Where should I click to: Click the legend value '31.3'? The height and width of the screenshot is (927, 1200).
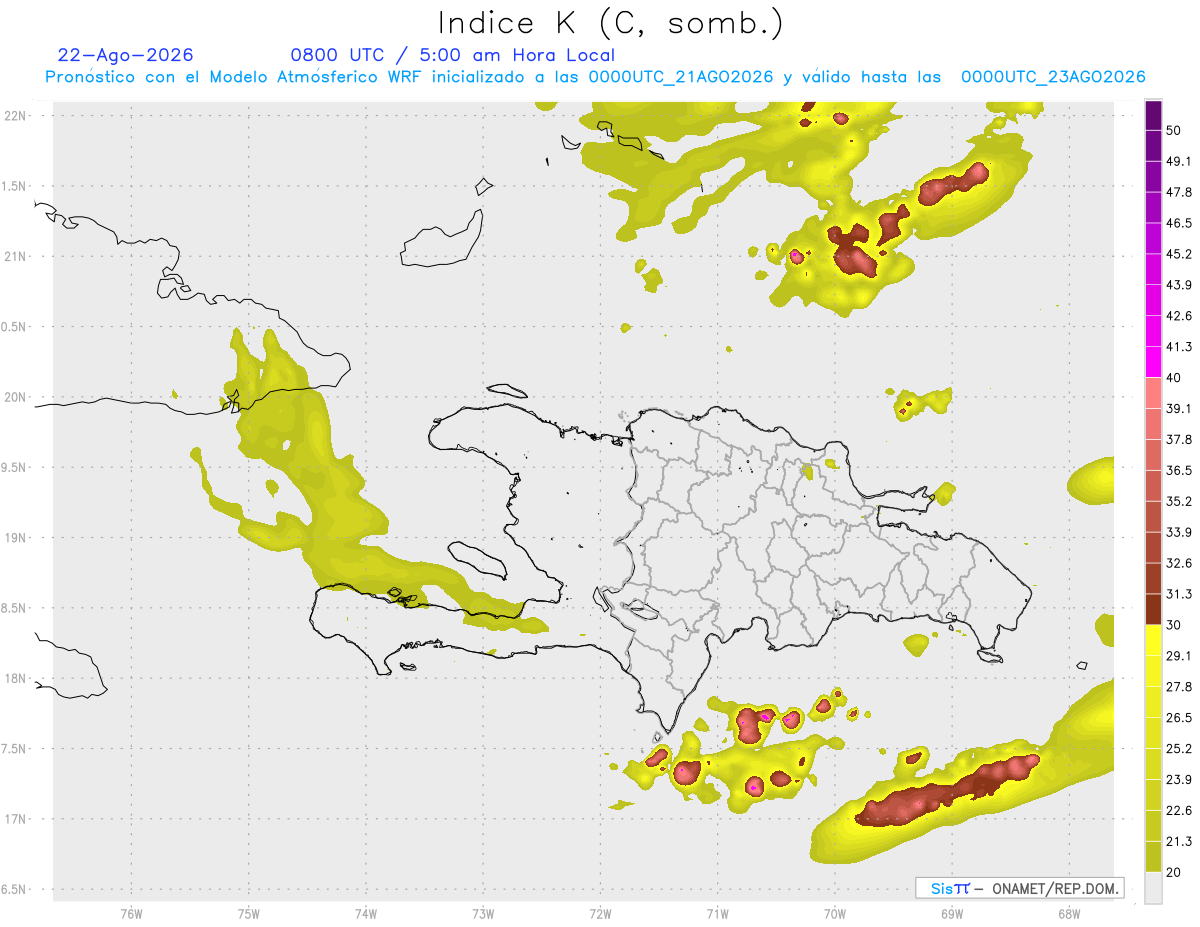point(1180,594)
